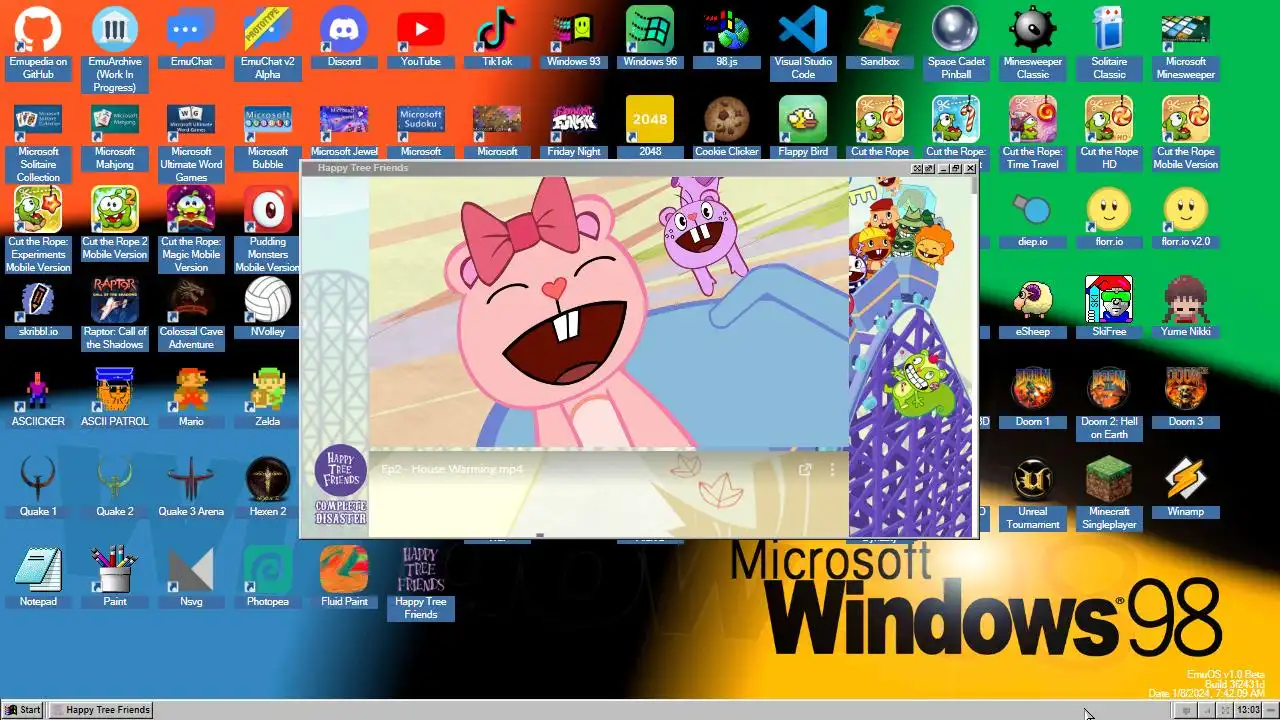Click the taskbar clock showing 13:03
1280x720 pixels.
(x=1248, y=710)
